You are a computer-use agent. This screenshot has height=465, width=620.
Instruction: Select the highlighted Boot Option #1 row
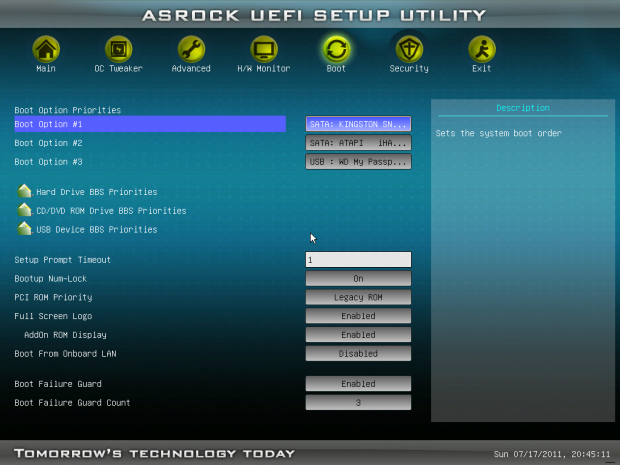pos(150,124)
